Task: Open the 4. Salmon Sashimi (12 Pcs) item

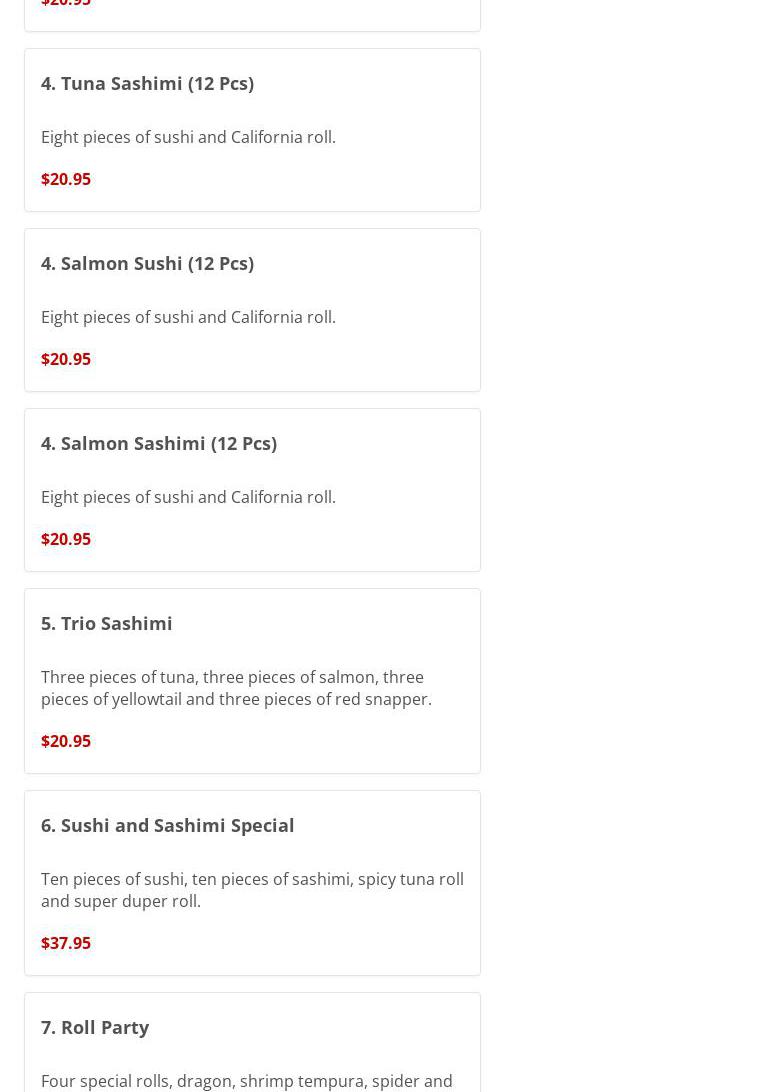Action: (x=159, y=443)
